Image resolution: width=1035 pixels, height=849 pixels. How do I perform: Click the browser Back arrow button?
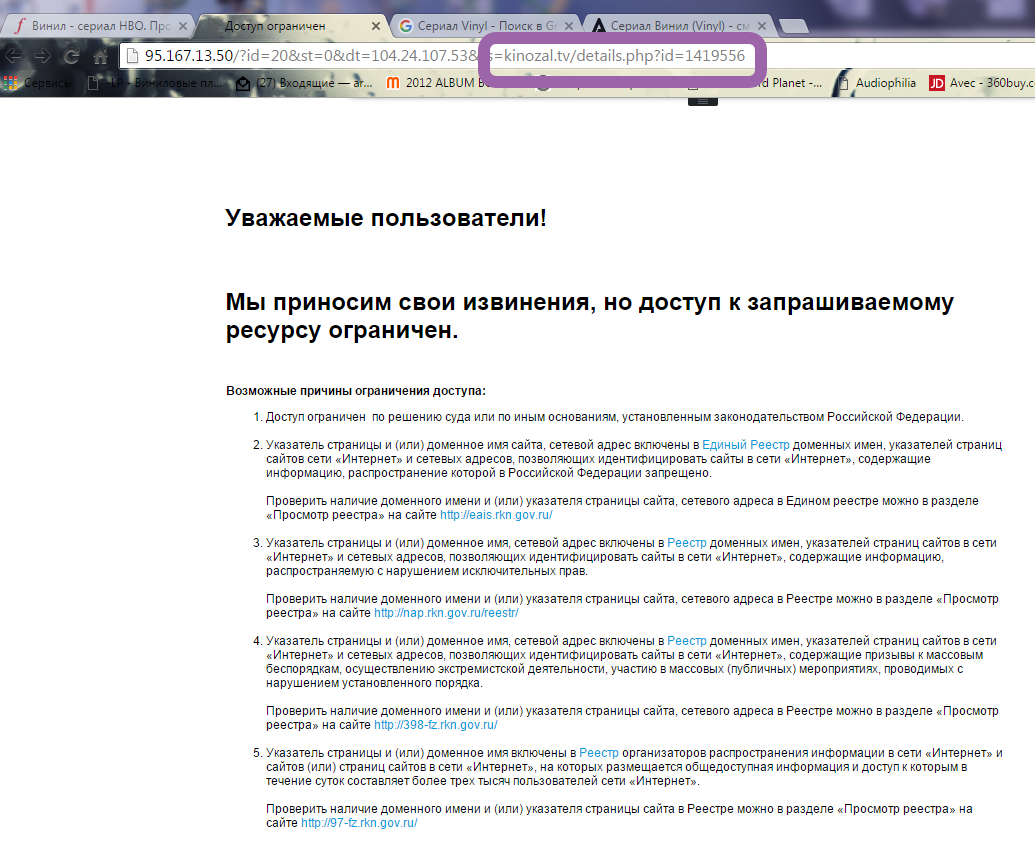tap(14, 56)
